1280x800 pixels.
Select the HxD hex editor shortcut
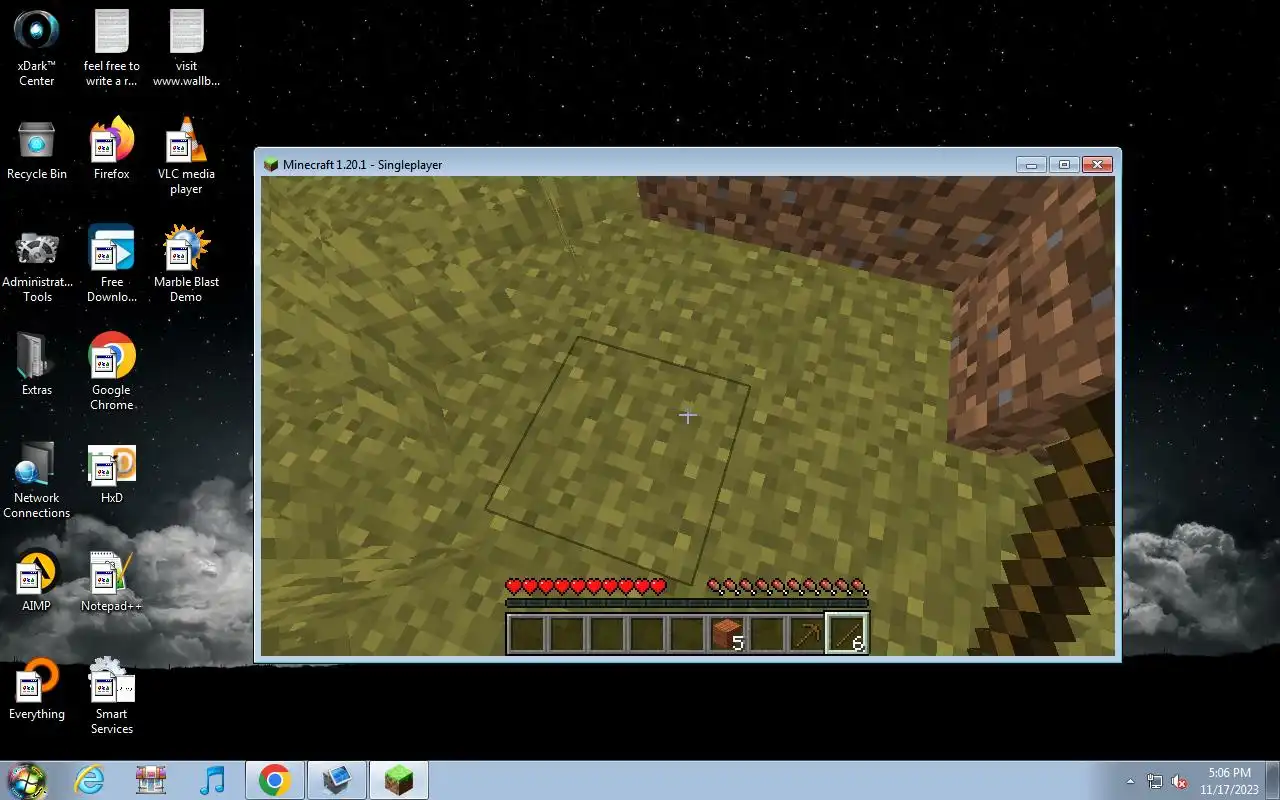pyautogui.click(x=112, y=474)
